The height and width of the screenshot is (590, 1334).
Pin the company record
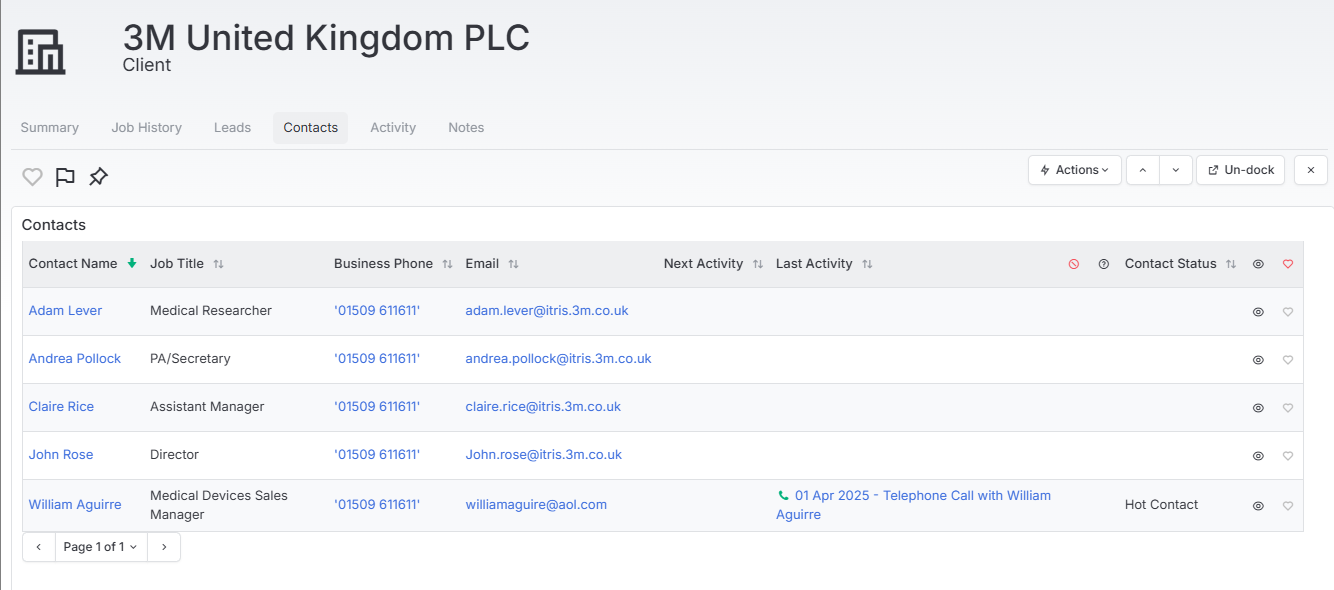(98, 177)
